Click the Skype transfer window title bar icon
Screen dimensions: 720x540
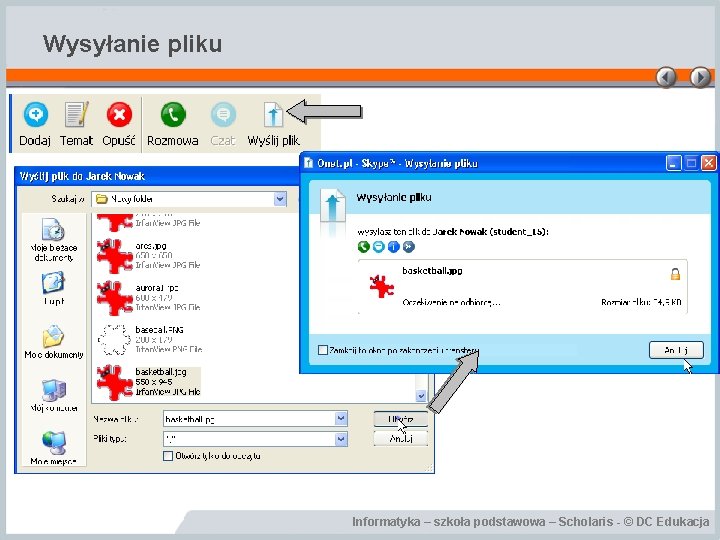click(x=309, y=163)
